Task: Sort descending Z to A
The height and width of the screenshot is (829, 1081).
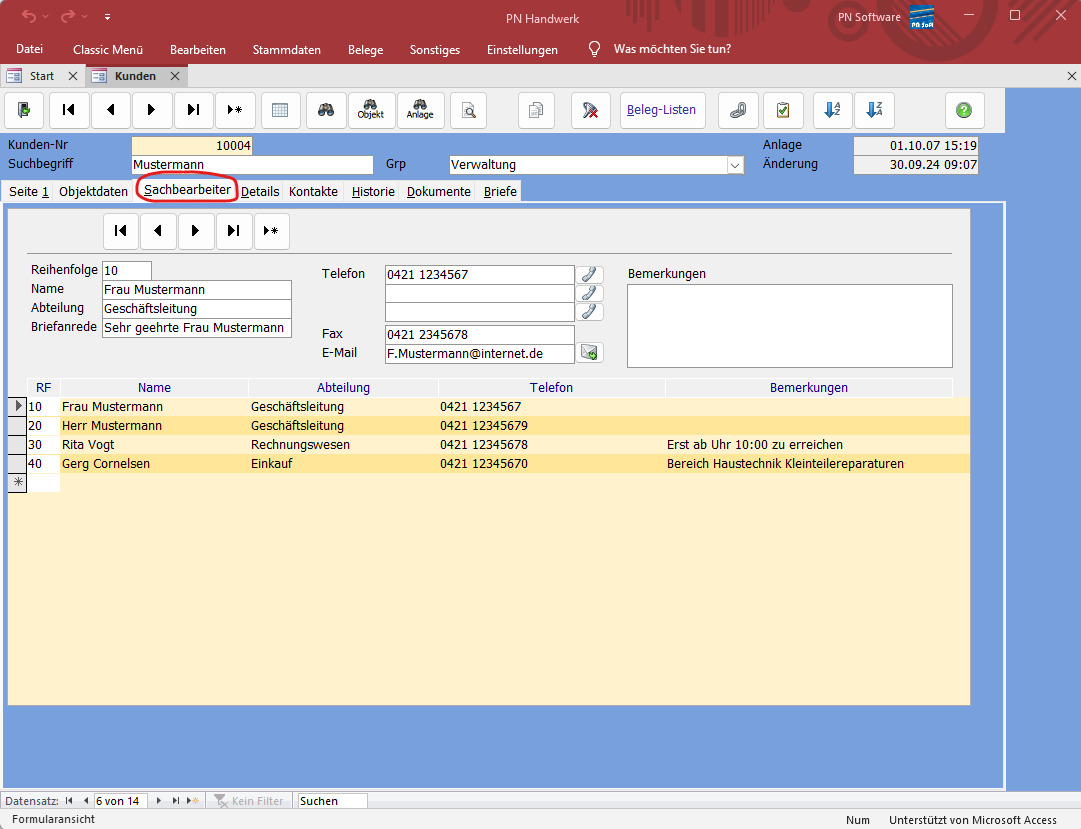Action: pos(874,110)
